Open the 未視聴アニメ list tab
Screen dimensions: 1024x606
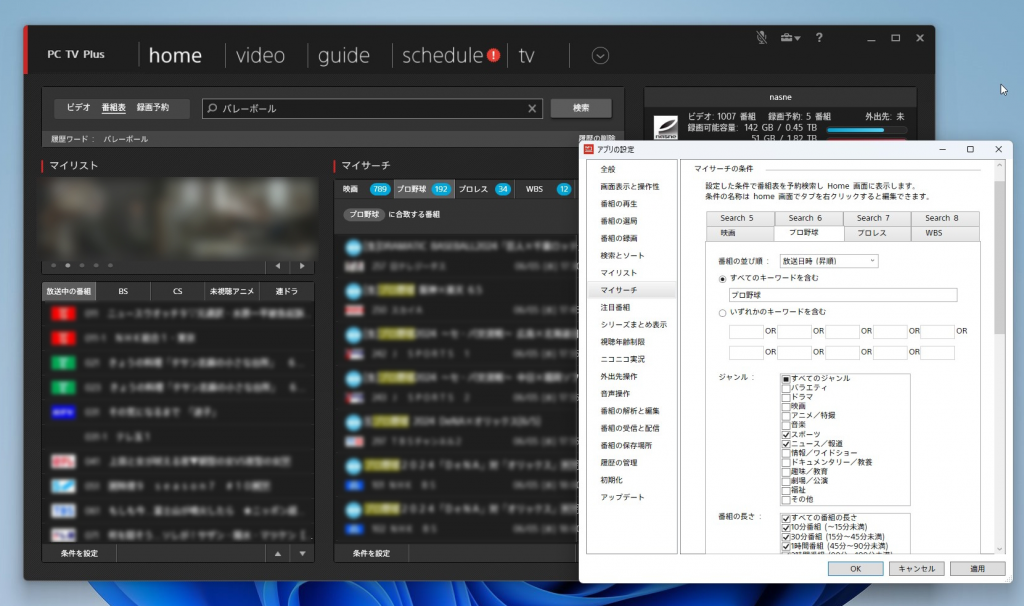click(232, 291)
